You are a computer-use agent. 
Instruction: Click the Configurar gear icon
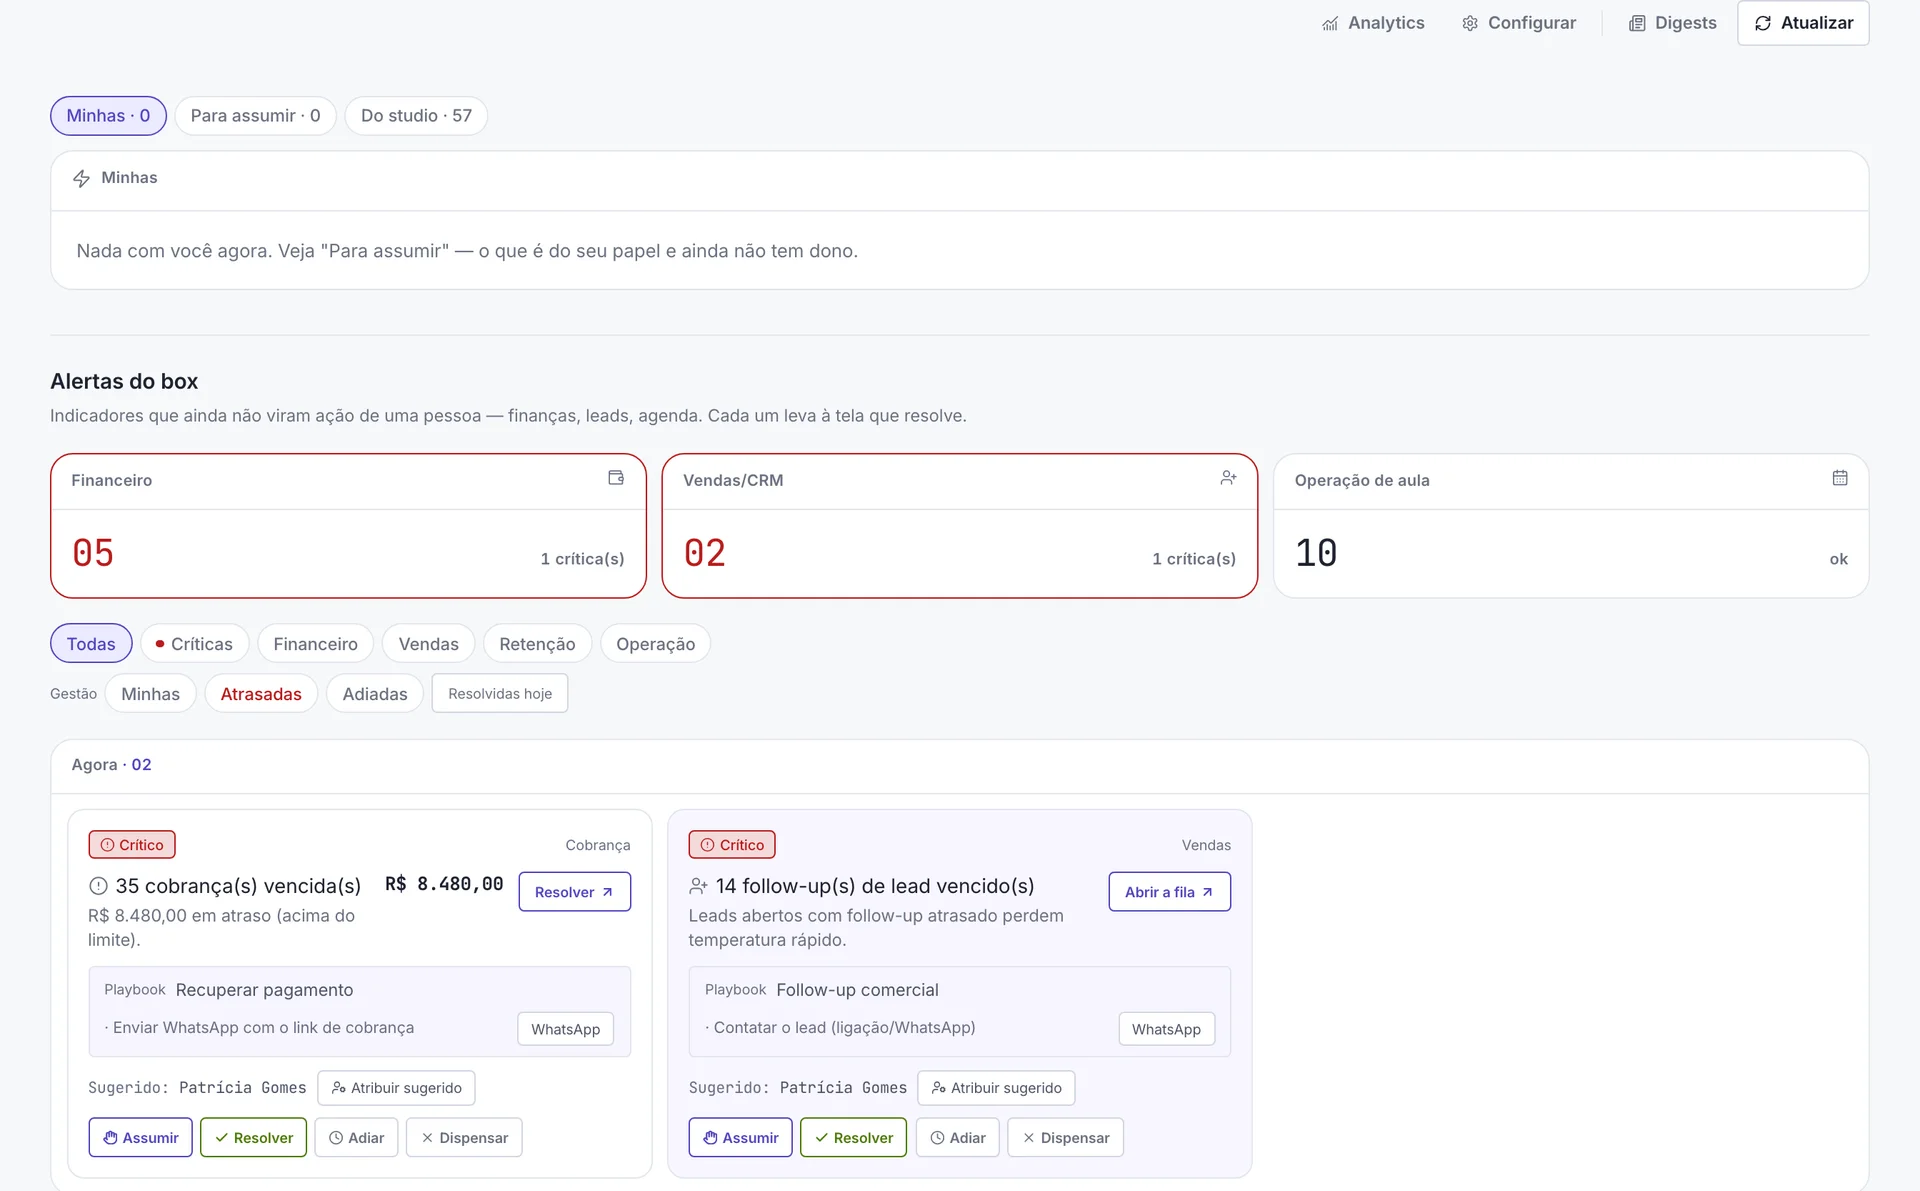tap(1470, 23)
